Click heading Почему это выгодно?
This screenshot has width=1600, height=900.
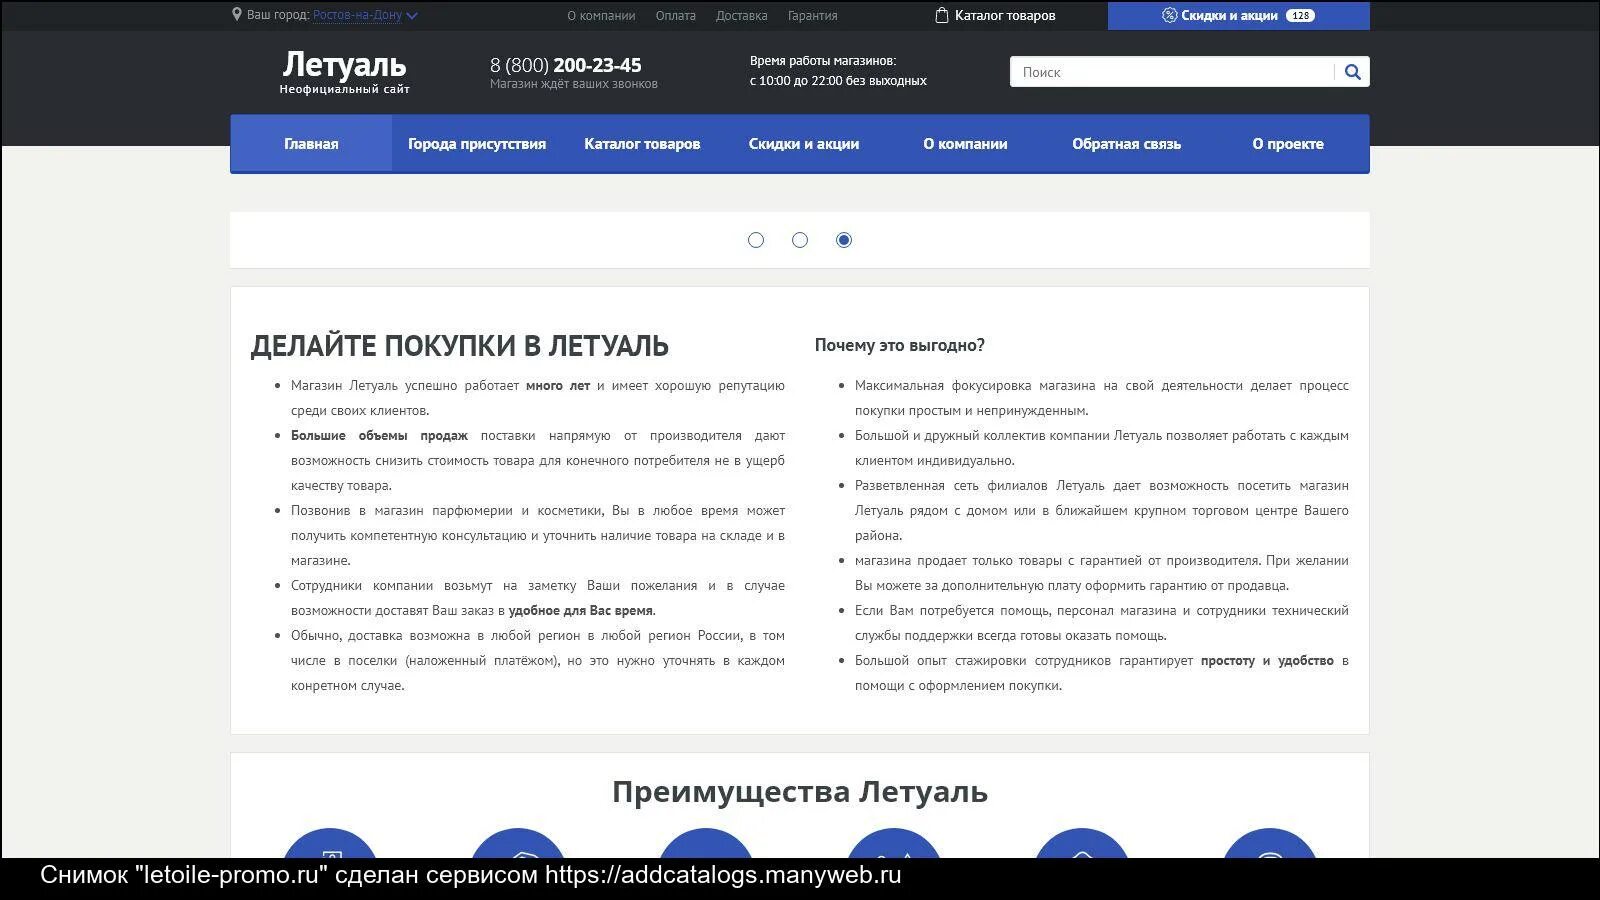coord(899,345)
